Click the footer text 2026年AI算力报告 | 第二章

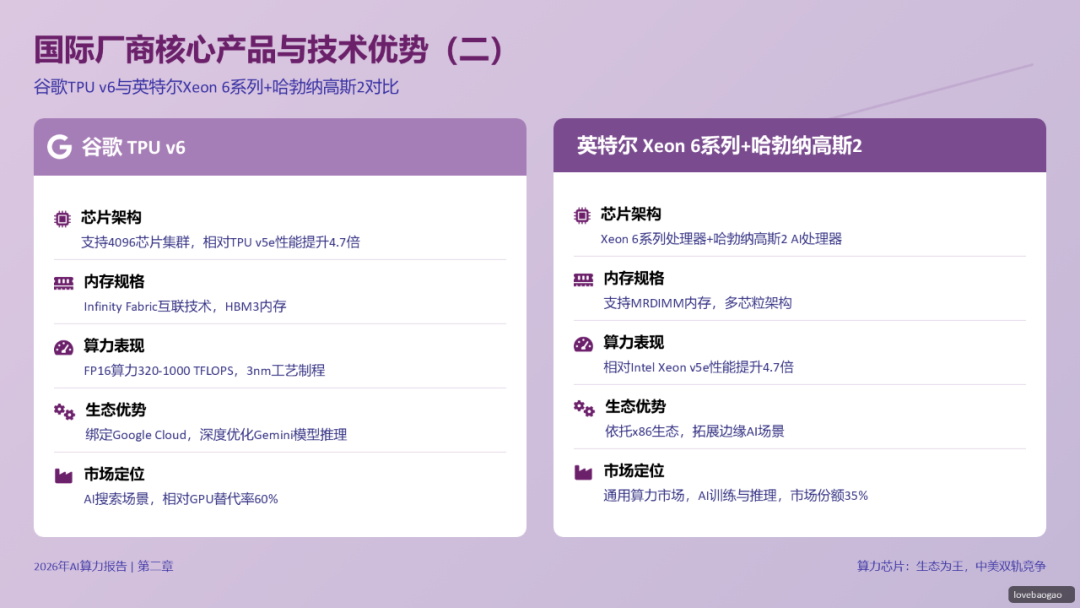click(103, 566)
